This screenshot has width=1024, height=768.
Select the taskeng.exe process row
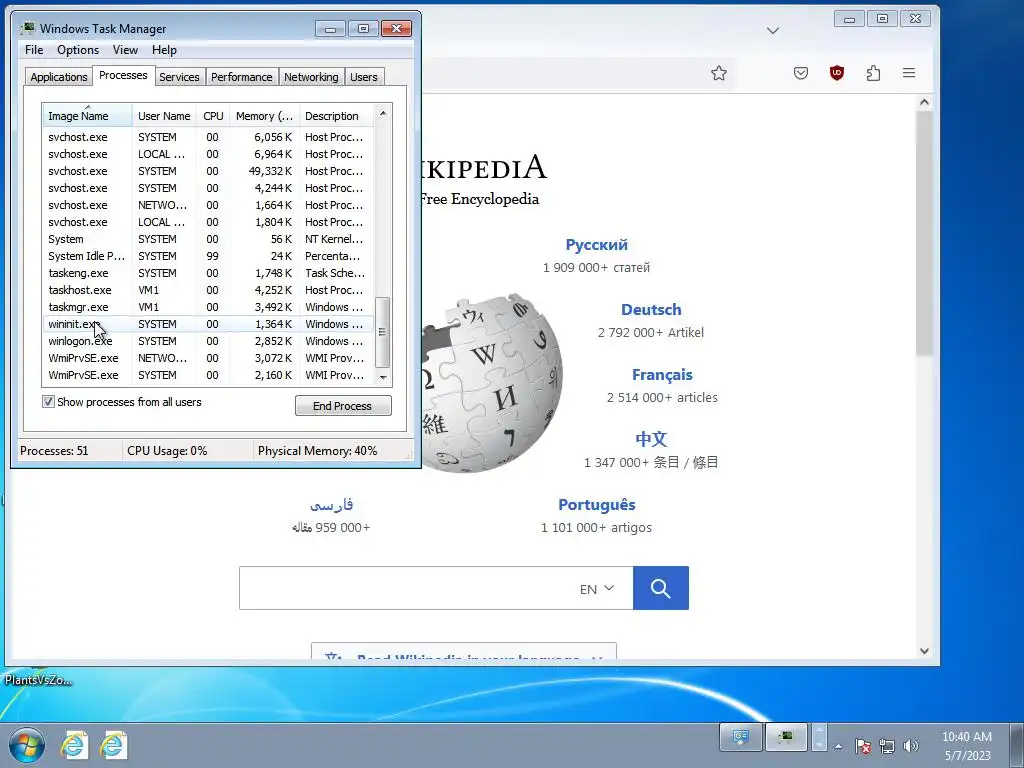(x=209, y=273)
